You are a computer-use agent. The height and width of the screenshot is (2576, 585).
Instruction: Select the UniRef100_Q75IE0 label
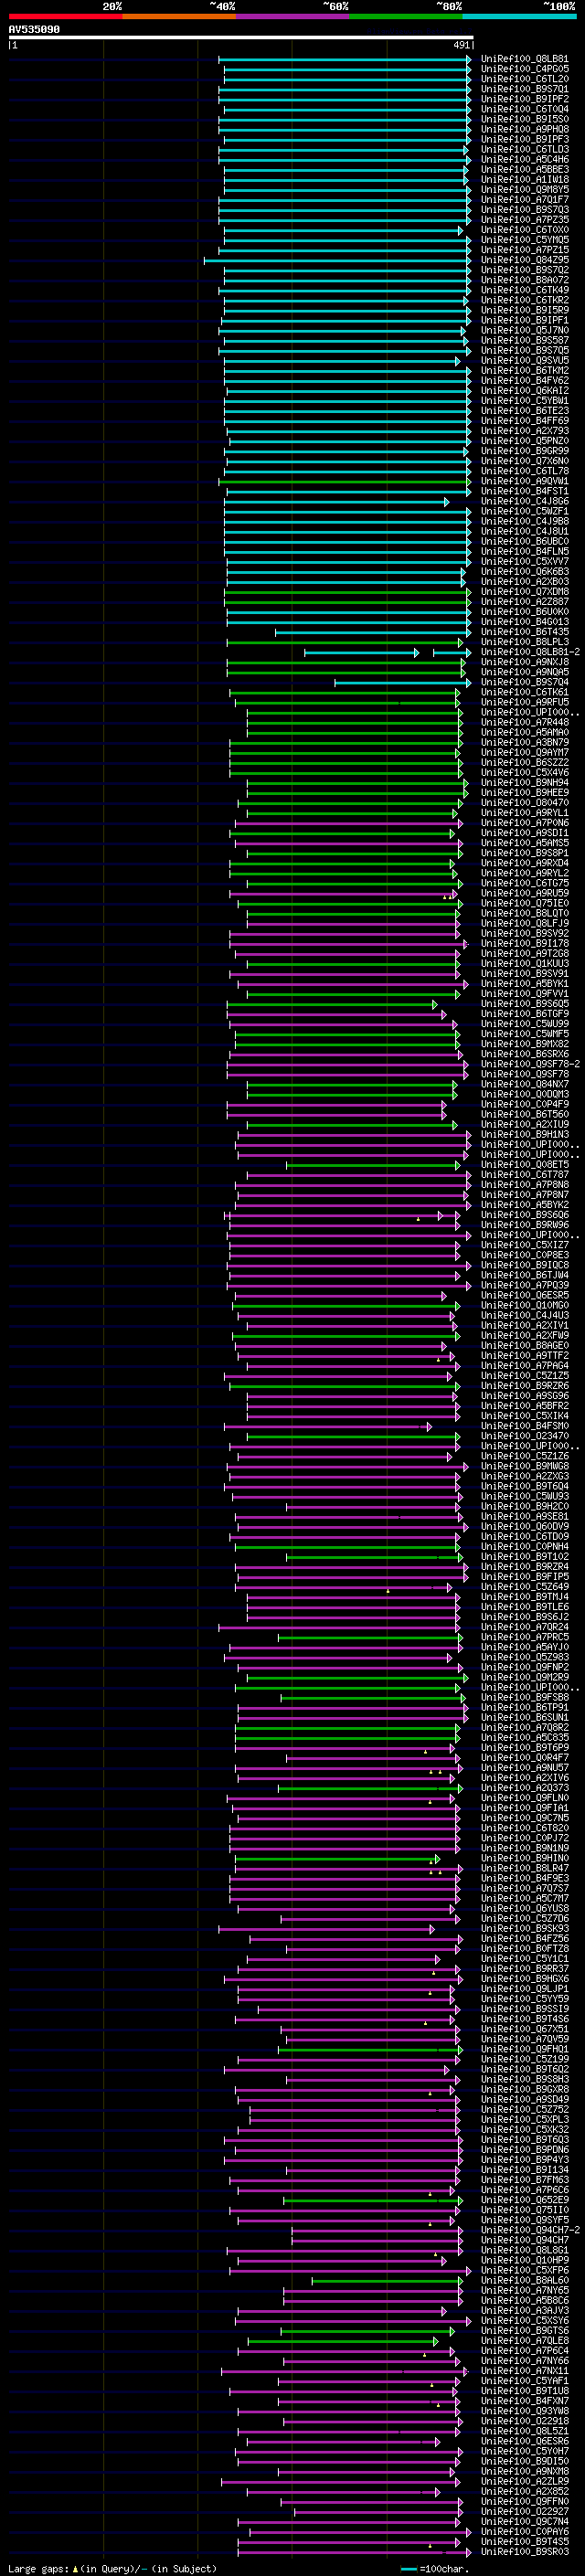(525, 903)
